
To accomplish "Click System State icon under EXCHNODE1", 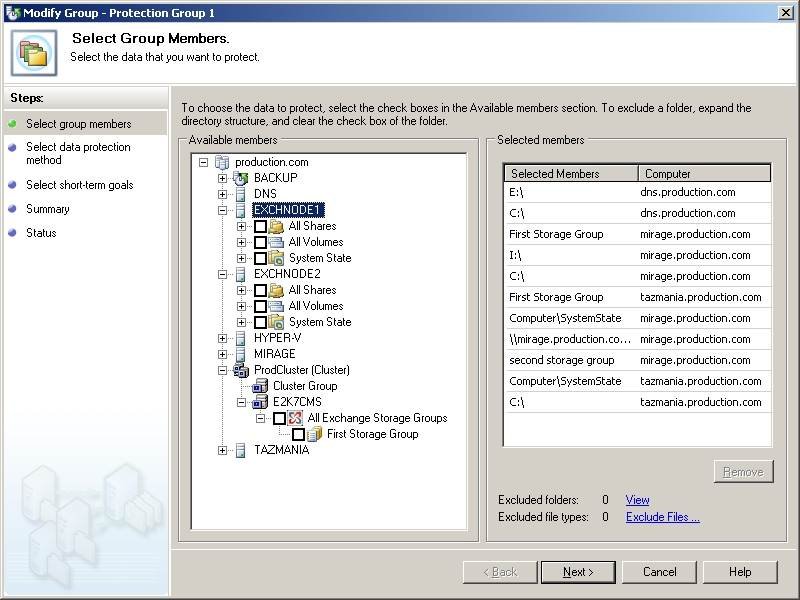I will point(276,258).
